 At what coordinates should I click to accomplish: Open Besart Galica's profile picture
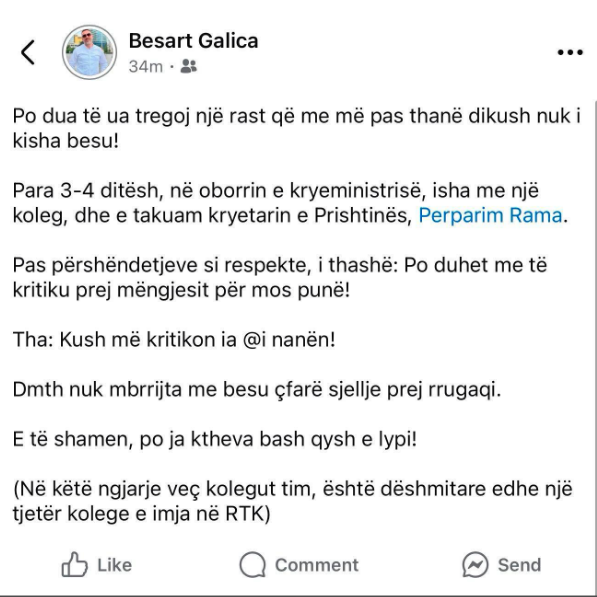point(89,52)
